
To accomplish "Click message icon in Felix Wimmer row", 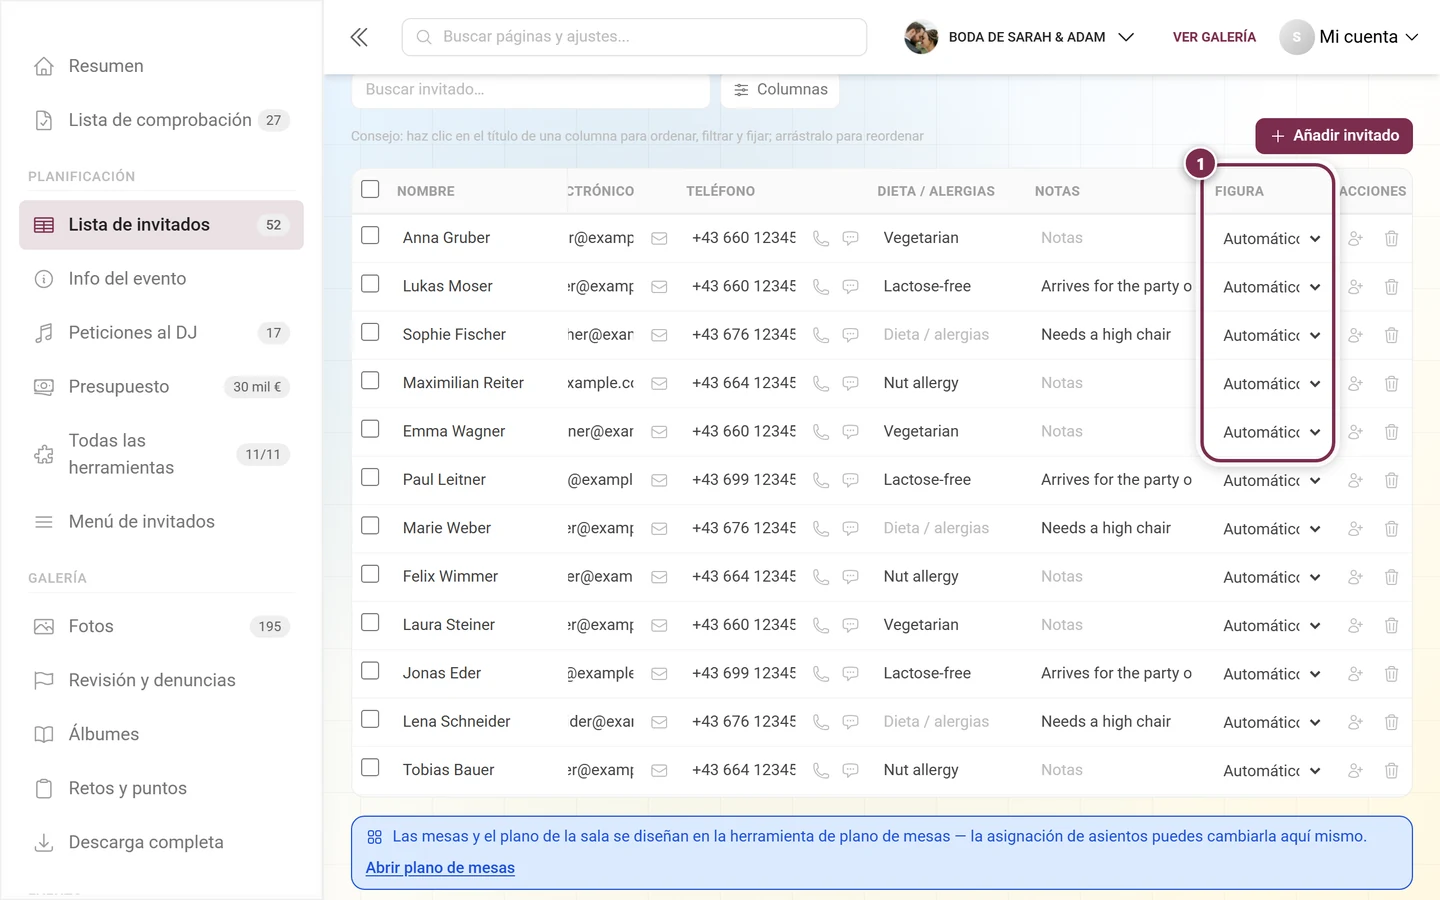I will (x=850, y=577).
